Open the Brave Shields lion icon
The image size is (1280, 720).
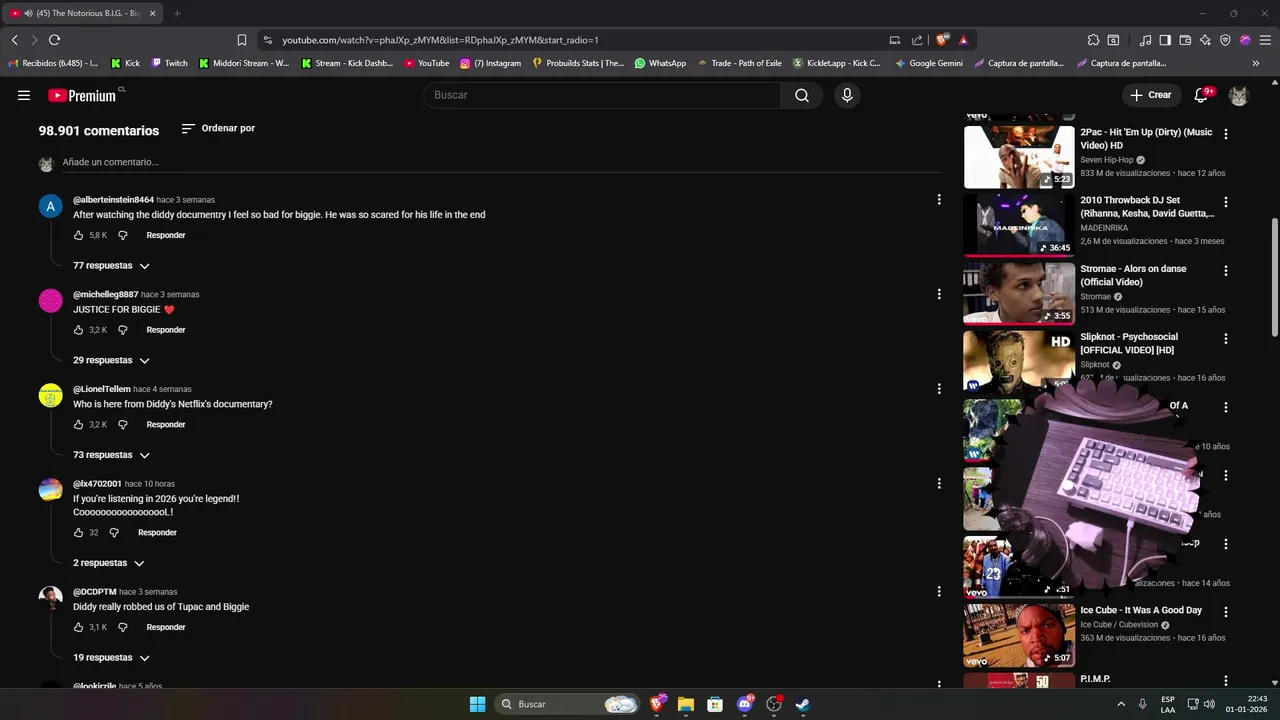942,40
